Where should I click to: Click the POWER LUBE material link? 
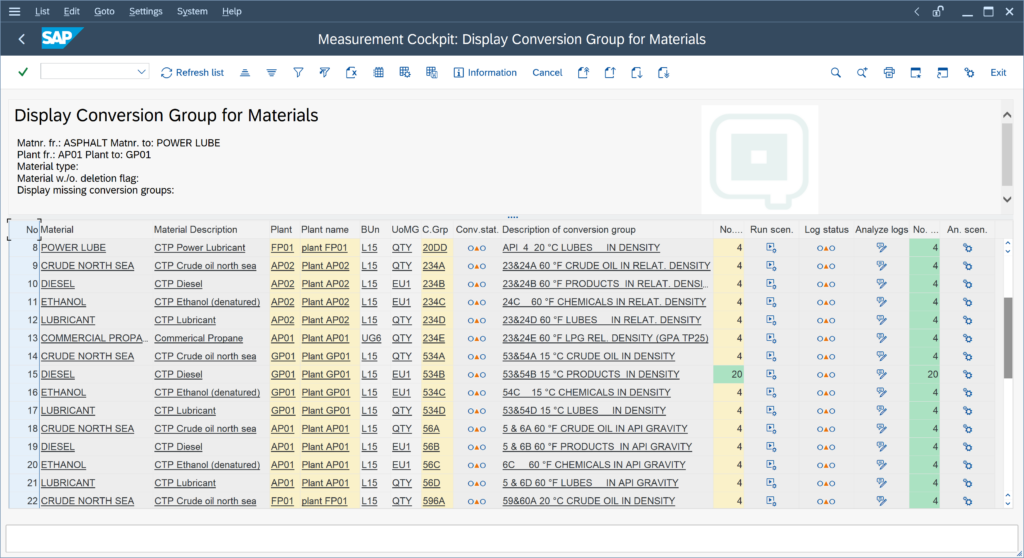point(73,248)
